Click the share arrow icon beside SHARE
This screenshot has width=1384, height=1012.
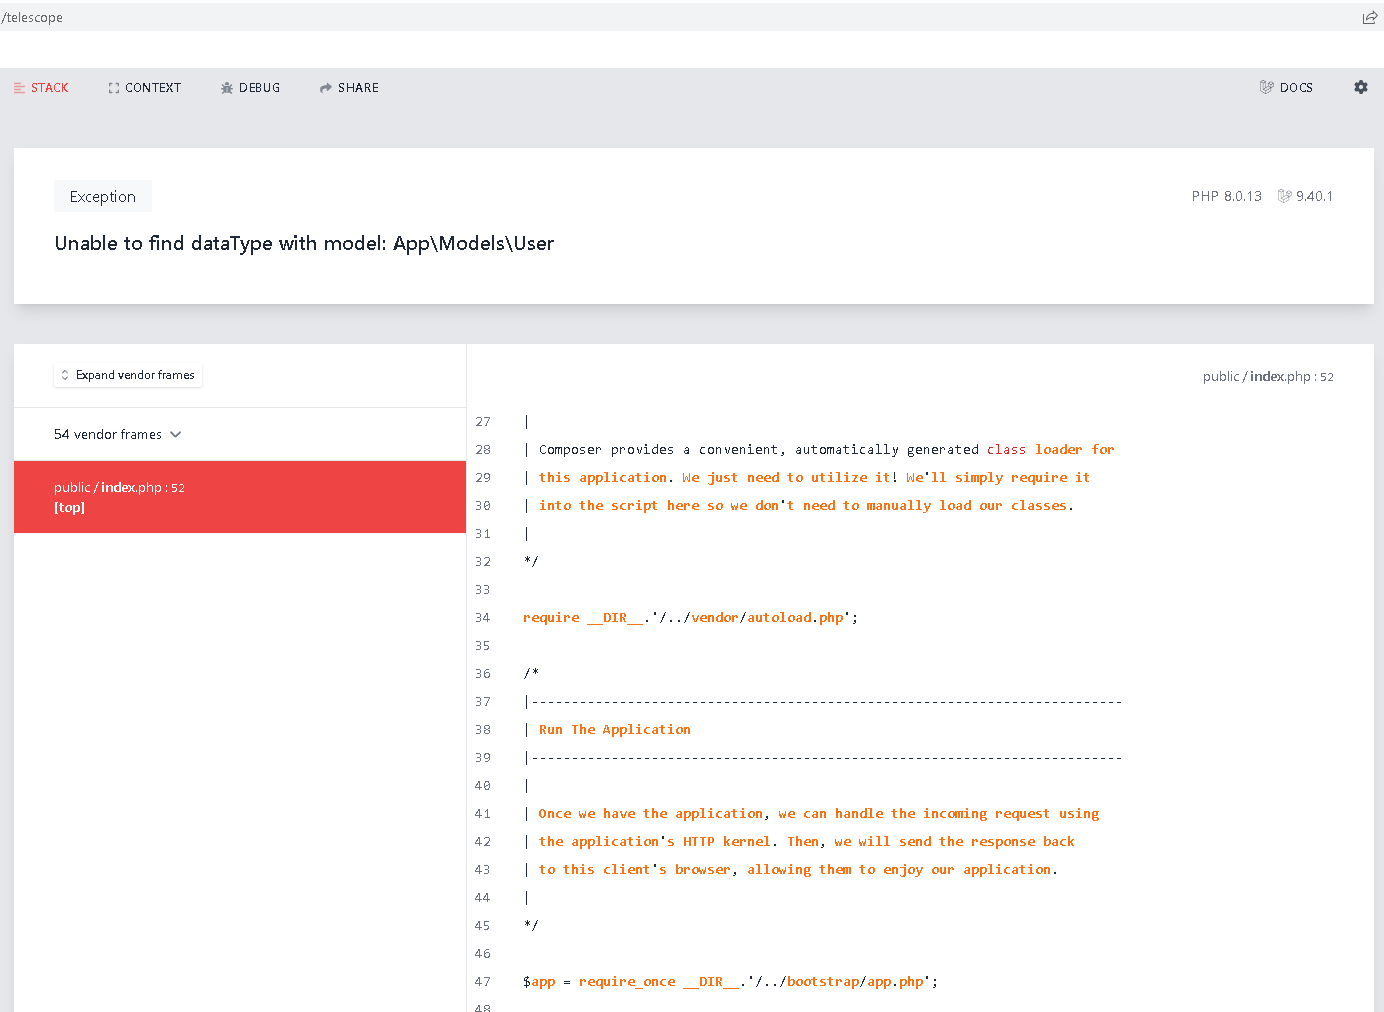[323, 87]
